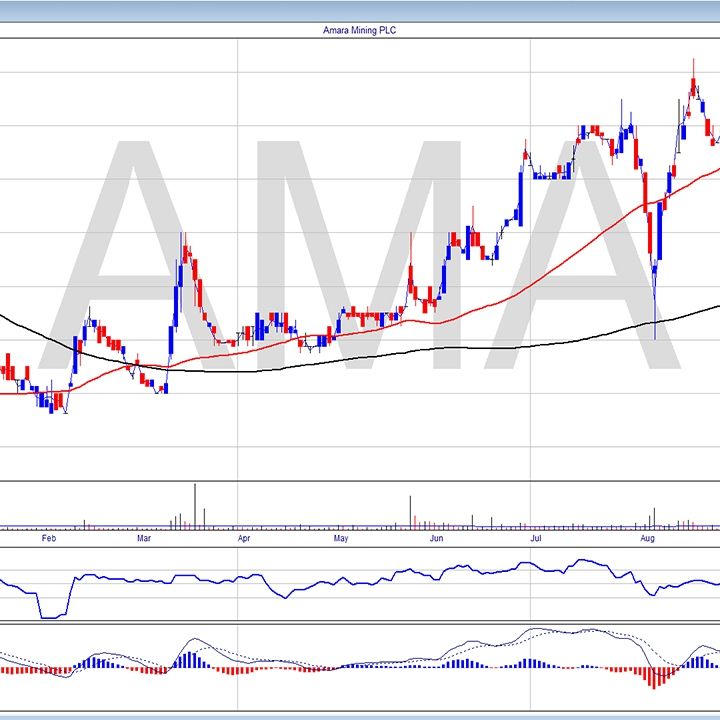Click the Apr date axis label
The height and width of the screenshot is (720, 720).
point(243,538)
